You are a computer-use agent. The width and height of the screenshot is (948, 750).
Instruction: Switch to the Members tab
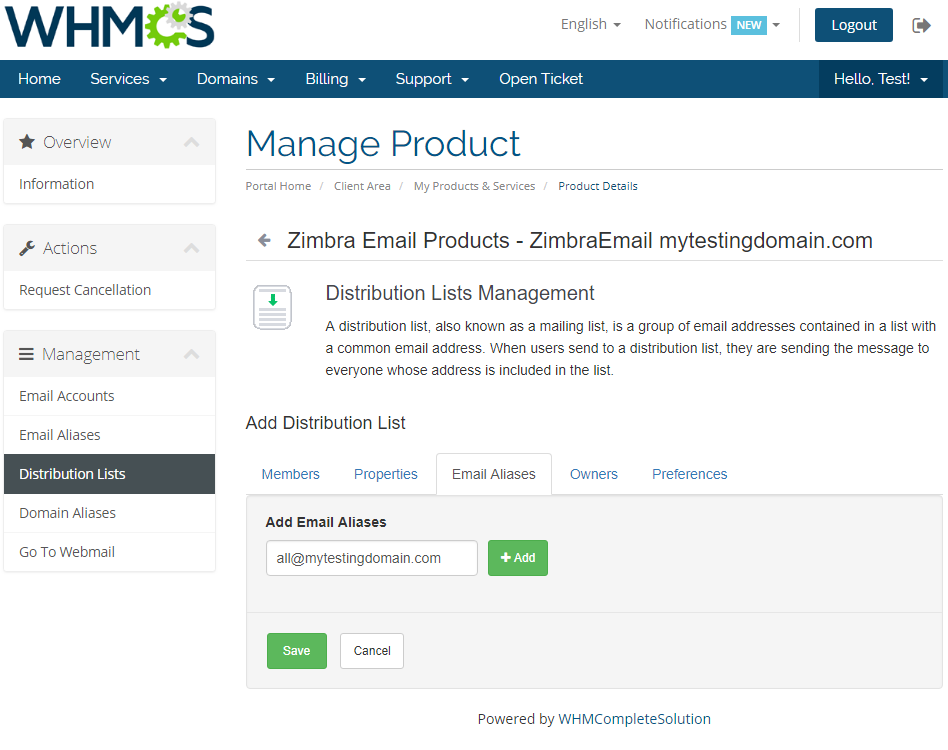pos(290,474)
